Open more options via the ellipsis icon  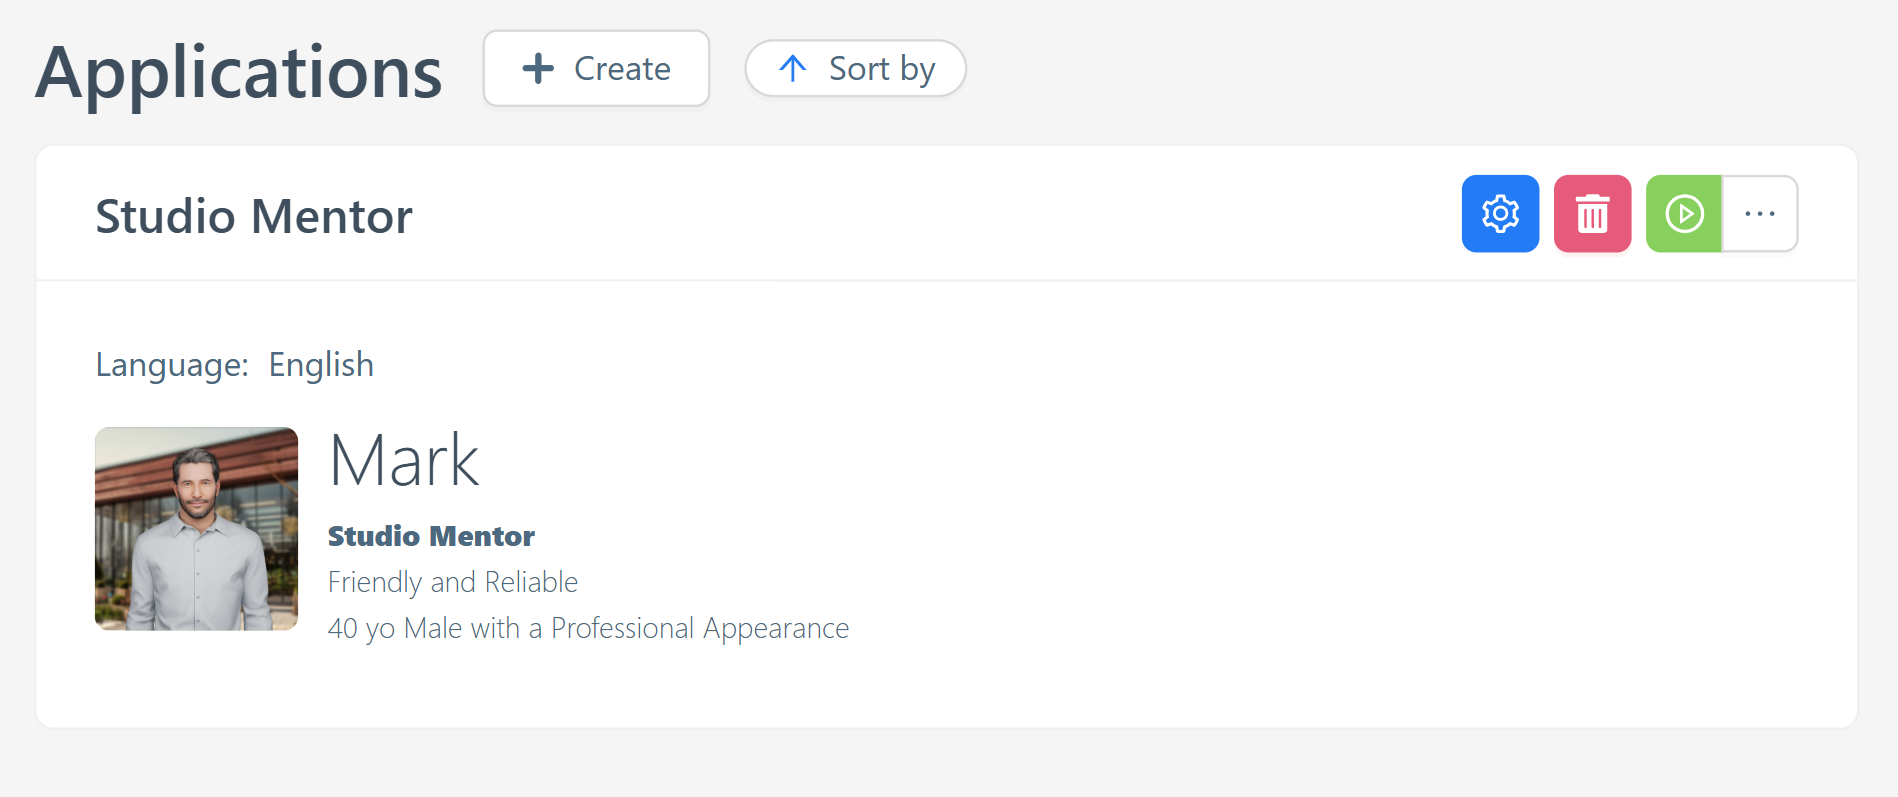[1760, 213]
